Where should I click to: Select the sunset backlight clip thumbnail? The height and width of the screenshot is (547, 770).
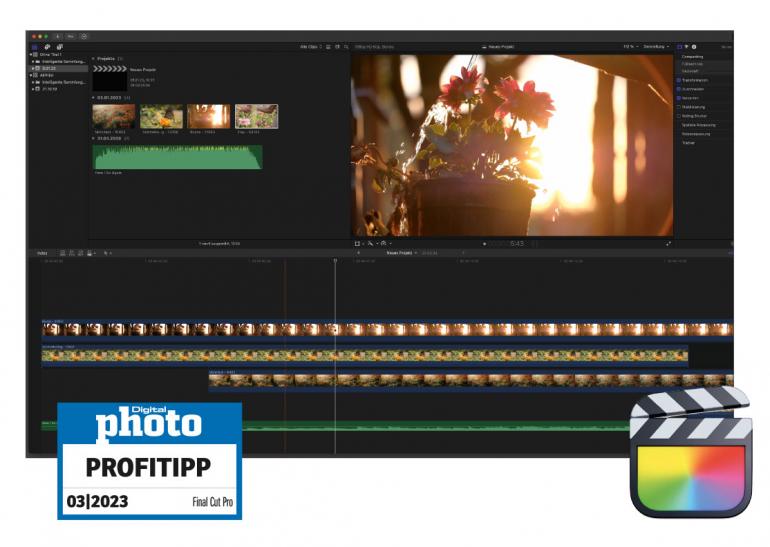coord(209,116)
